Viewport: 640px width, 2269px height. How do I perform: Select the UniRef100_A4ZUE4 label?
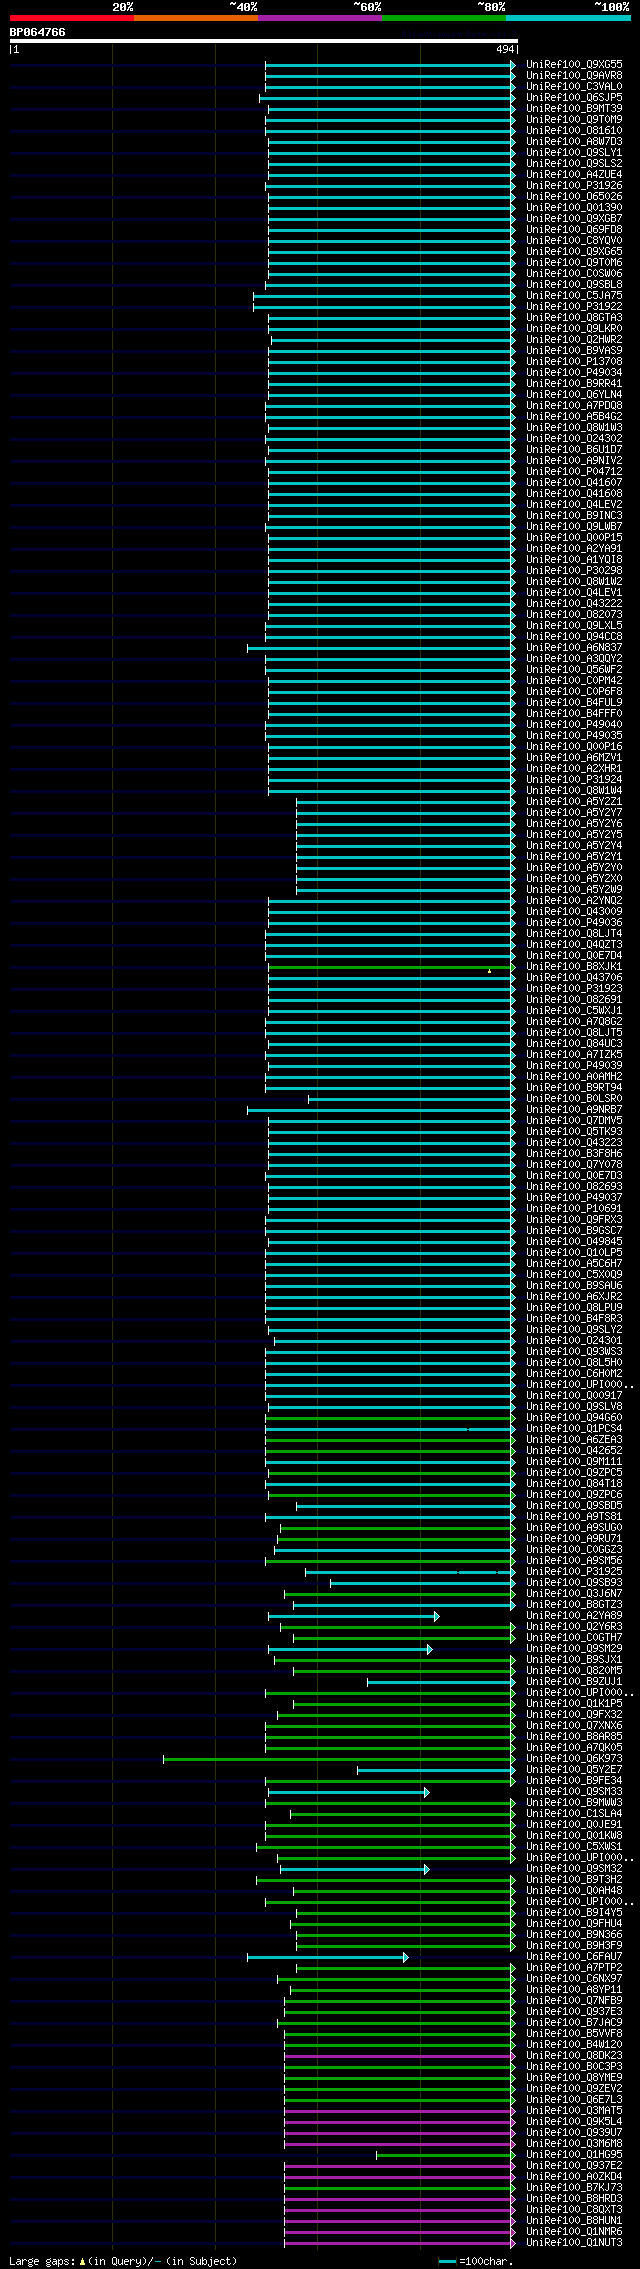[x=574, y=174]
